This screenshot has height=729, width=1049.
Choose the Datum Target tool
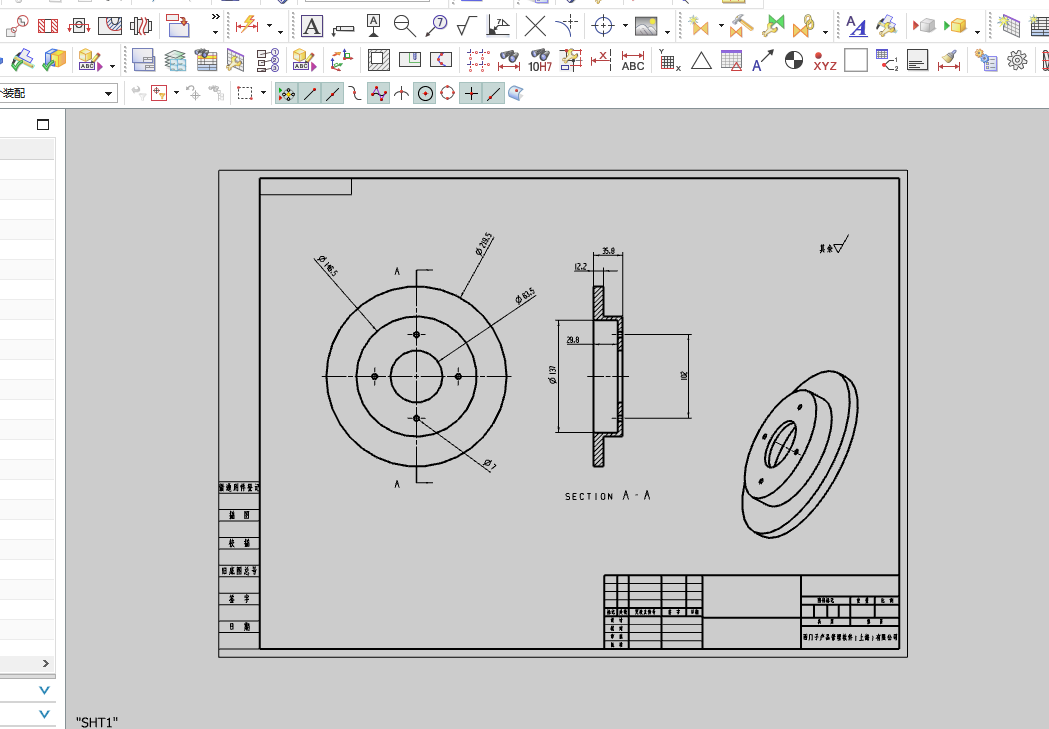pos(405,26)
